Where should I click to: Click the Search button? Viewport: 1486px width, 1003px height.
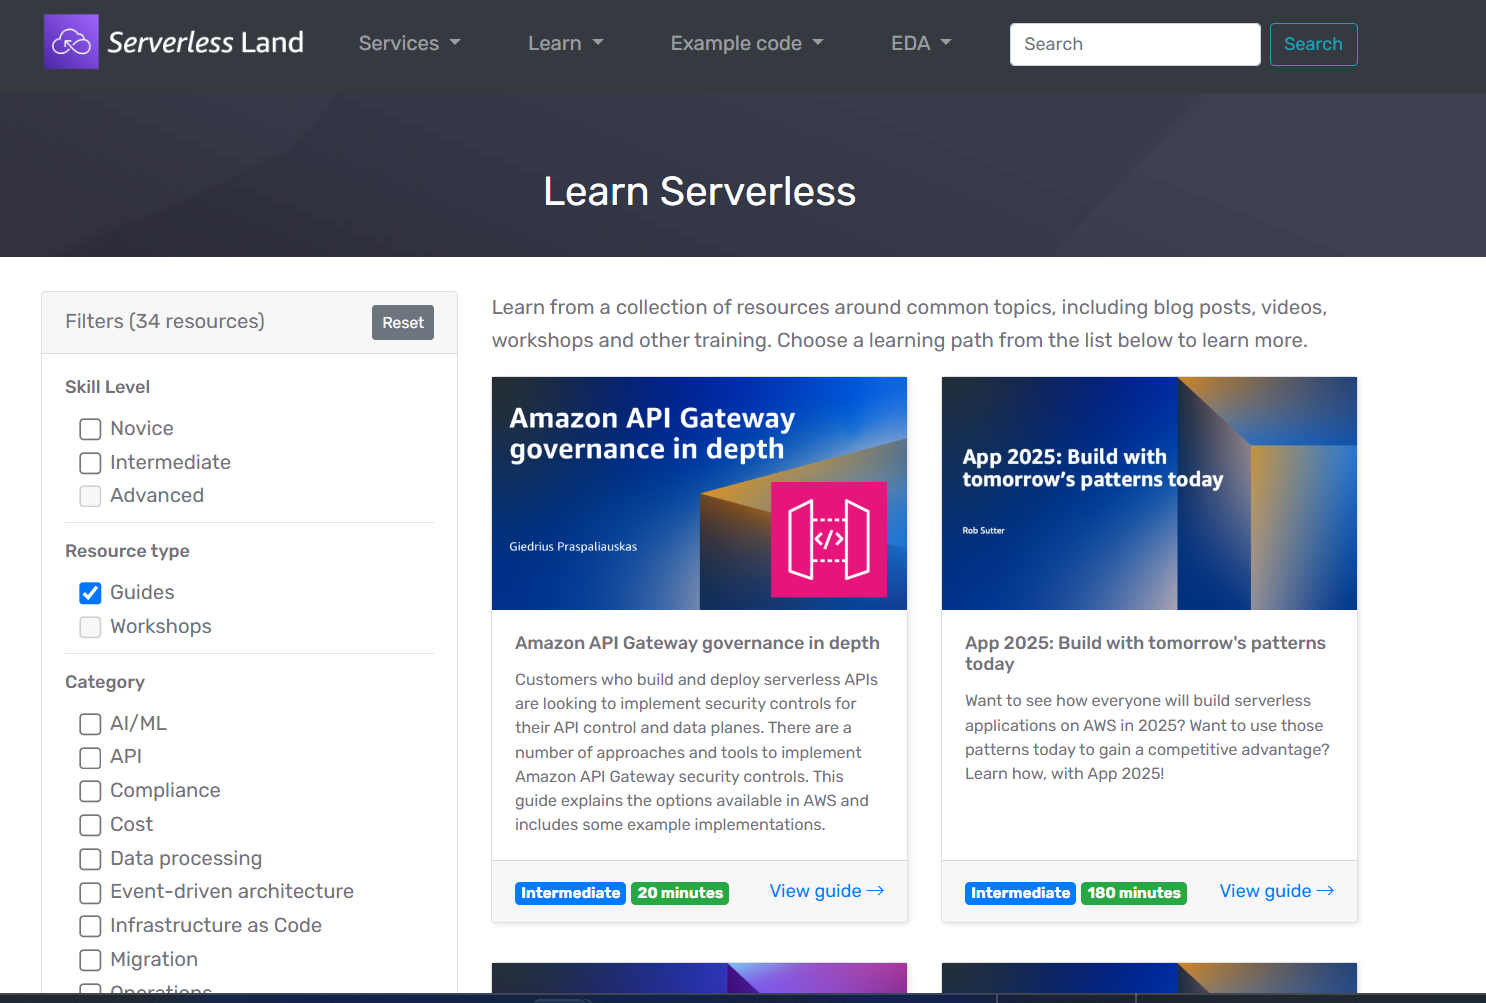pyautogui.click(x=1313, y=44)
